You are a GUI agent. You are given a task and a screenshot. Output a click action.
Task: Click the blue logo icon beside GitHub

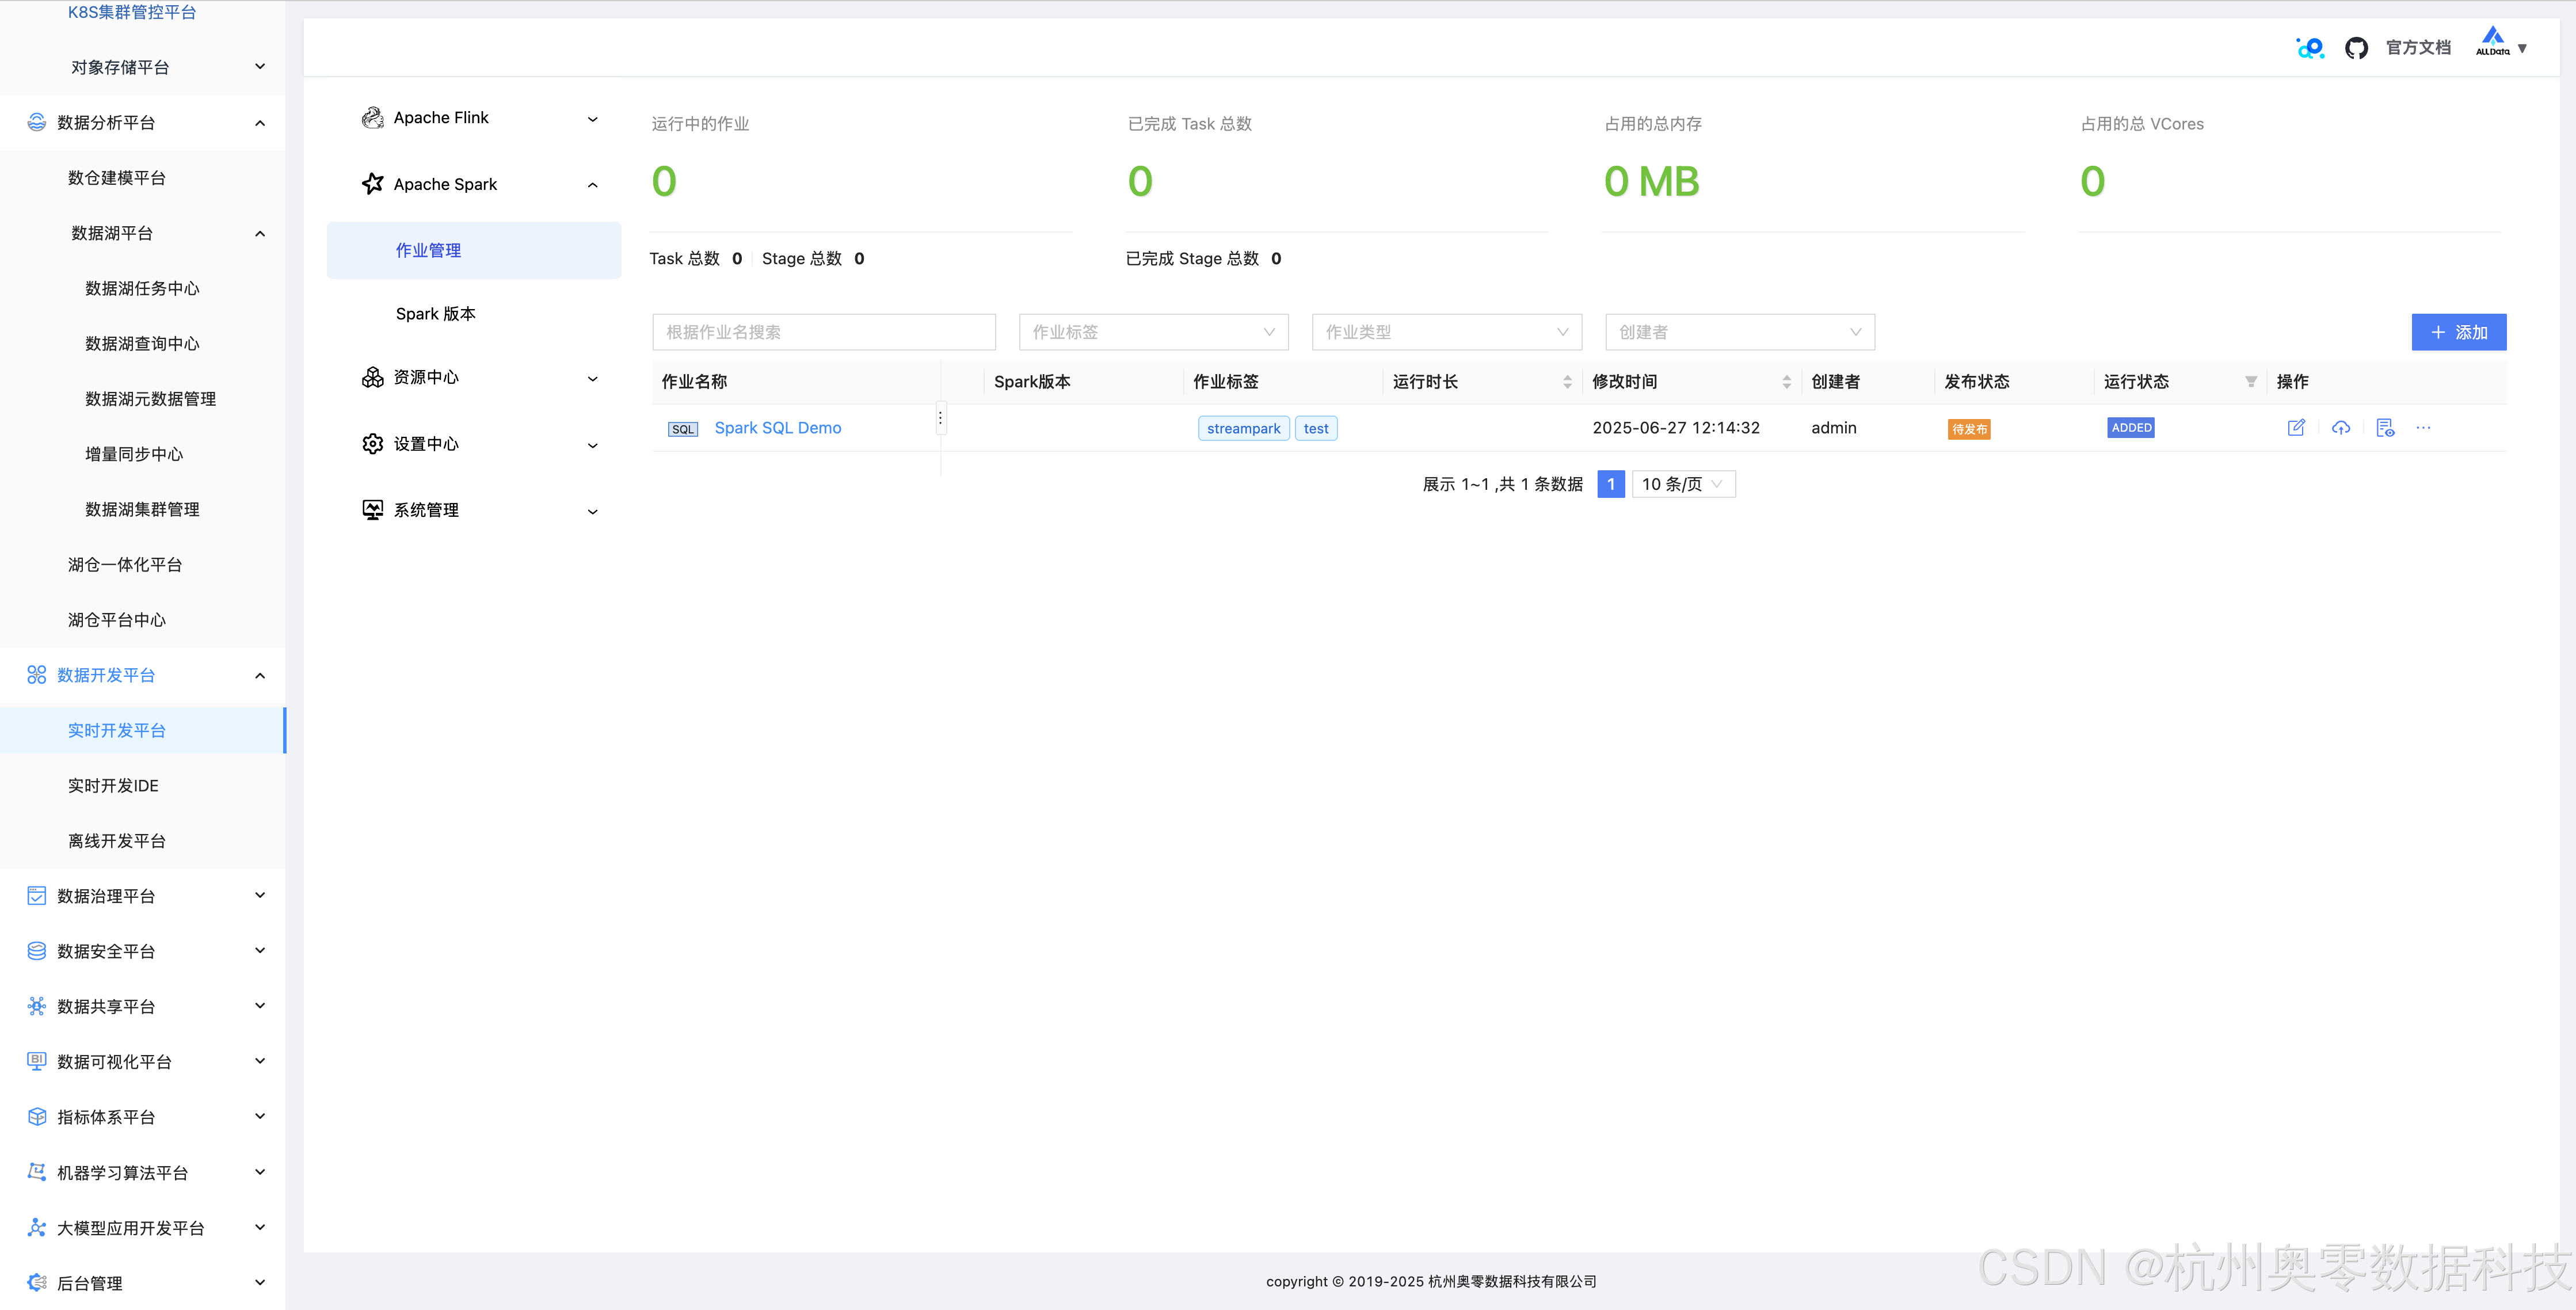pyautogui.click(x=2311, y=48)
